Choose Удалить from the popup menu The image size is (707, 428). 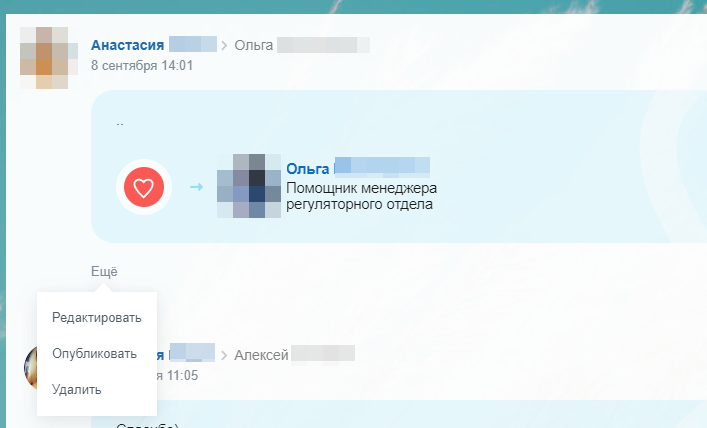[x=77, y=389]
